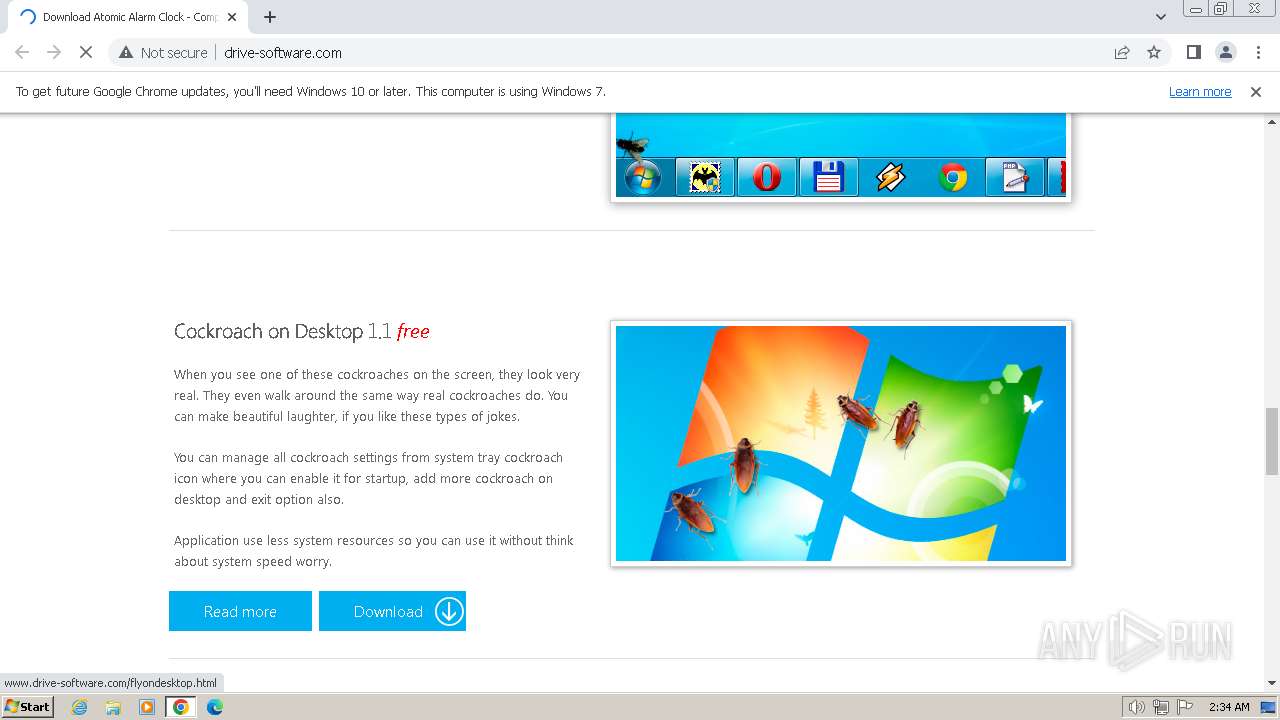Toggle Chrome side panel
This screenshot has width=1280, height=720.
tap(1194, 53)
